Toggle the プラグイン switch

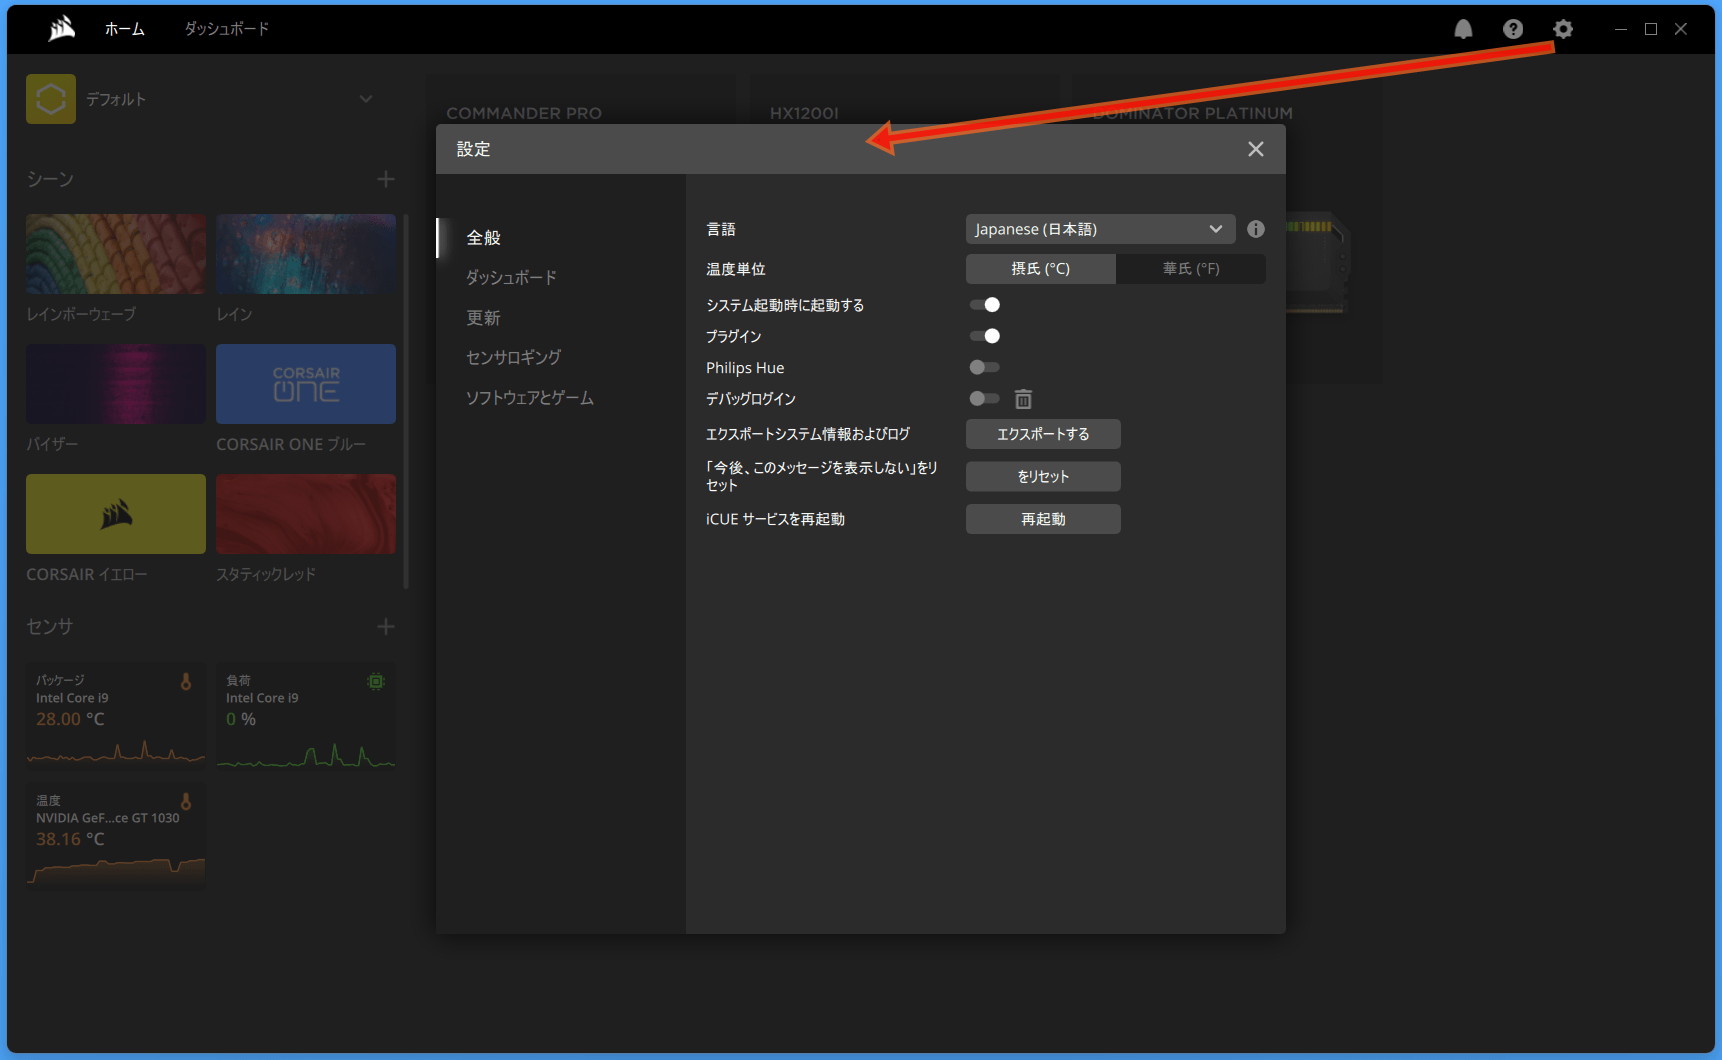pos(985,336)
